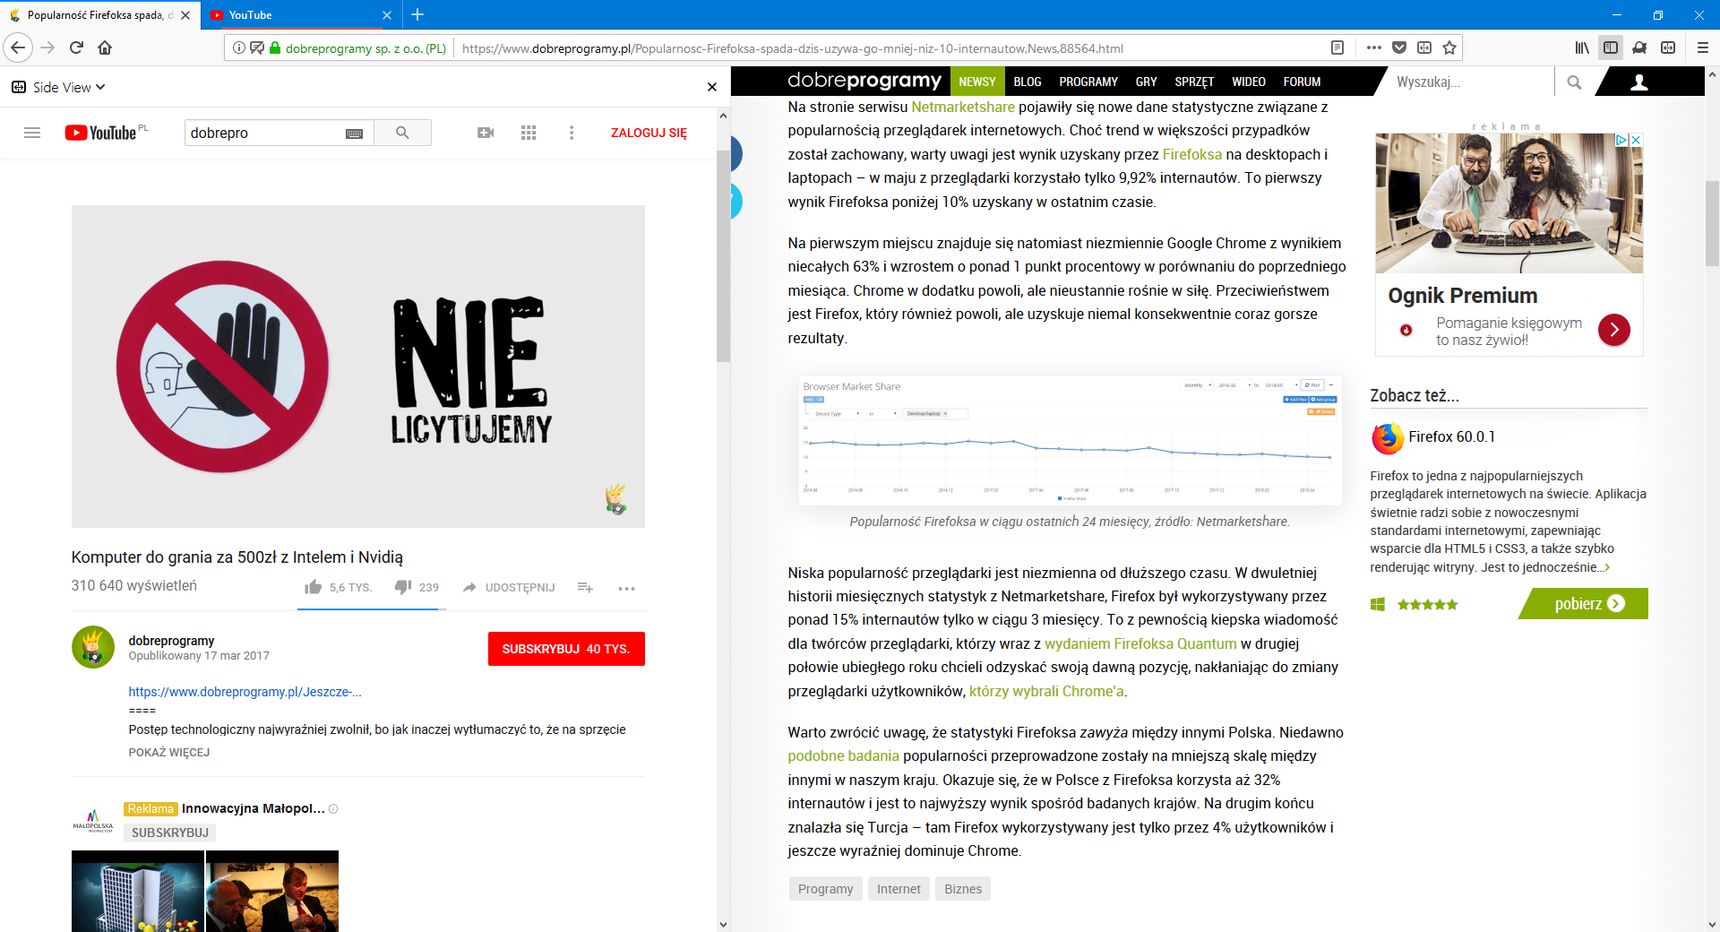
Task: Focus the YouTube search field
Action: 265,132
